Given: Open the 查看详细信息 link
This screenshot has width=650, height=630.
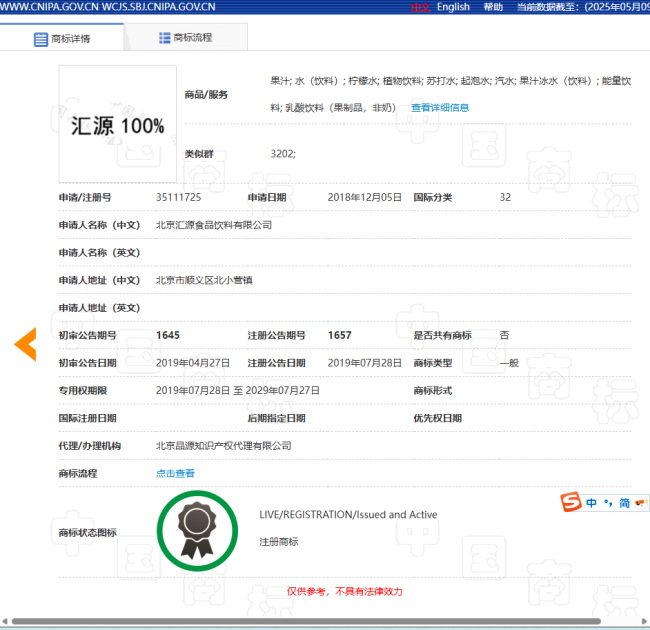Looking at the screenshot, I should tap(440, 108).
